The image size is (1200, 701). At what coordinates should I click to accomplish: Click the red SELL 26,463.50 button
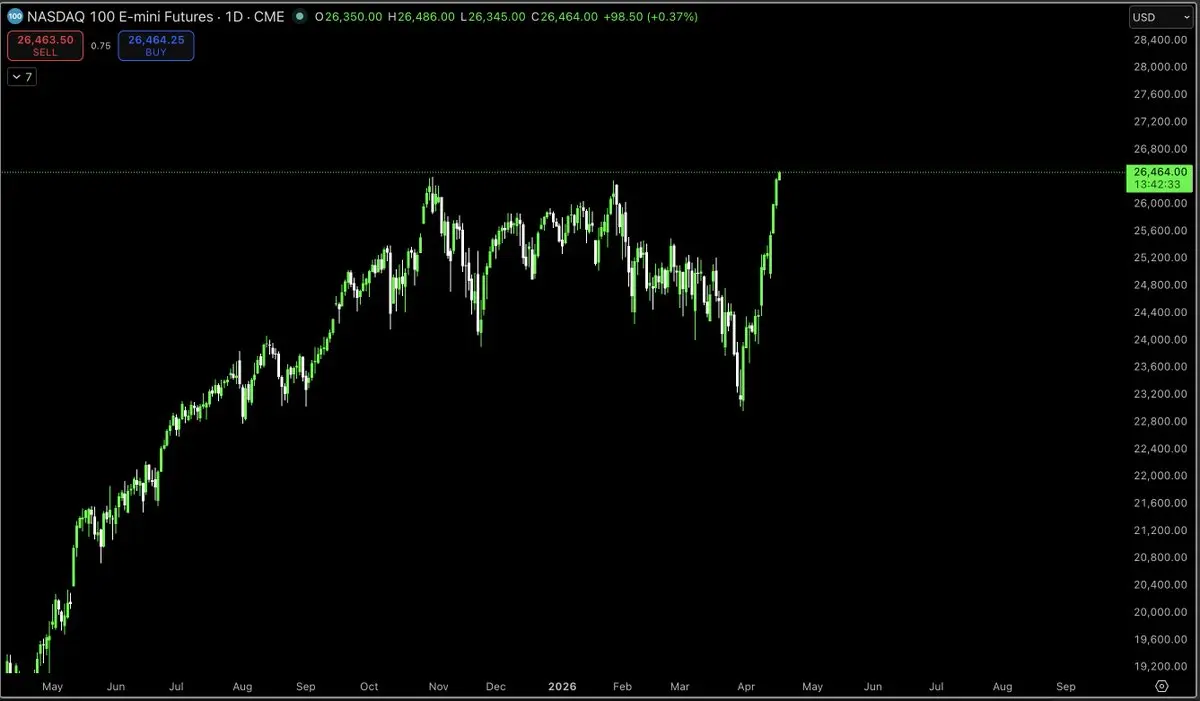click(45, 46)
